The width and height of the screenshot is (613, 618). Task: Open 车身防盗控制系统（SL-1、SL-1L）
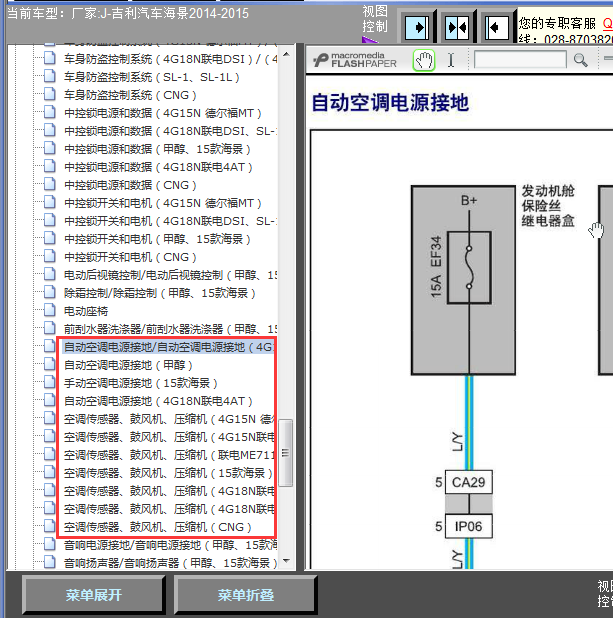pos(152,77)
